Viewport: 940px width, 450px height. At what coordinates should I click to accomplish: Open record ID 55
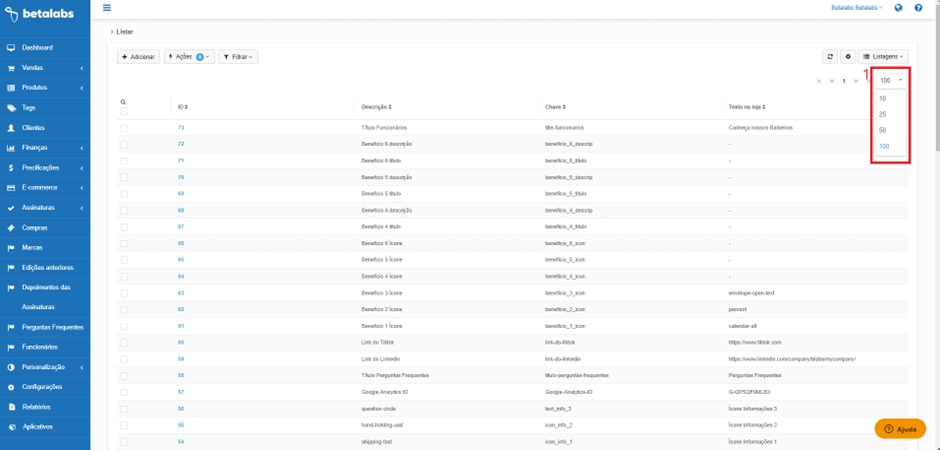click(x=180, y=425)
